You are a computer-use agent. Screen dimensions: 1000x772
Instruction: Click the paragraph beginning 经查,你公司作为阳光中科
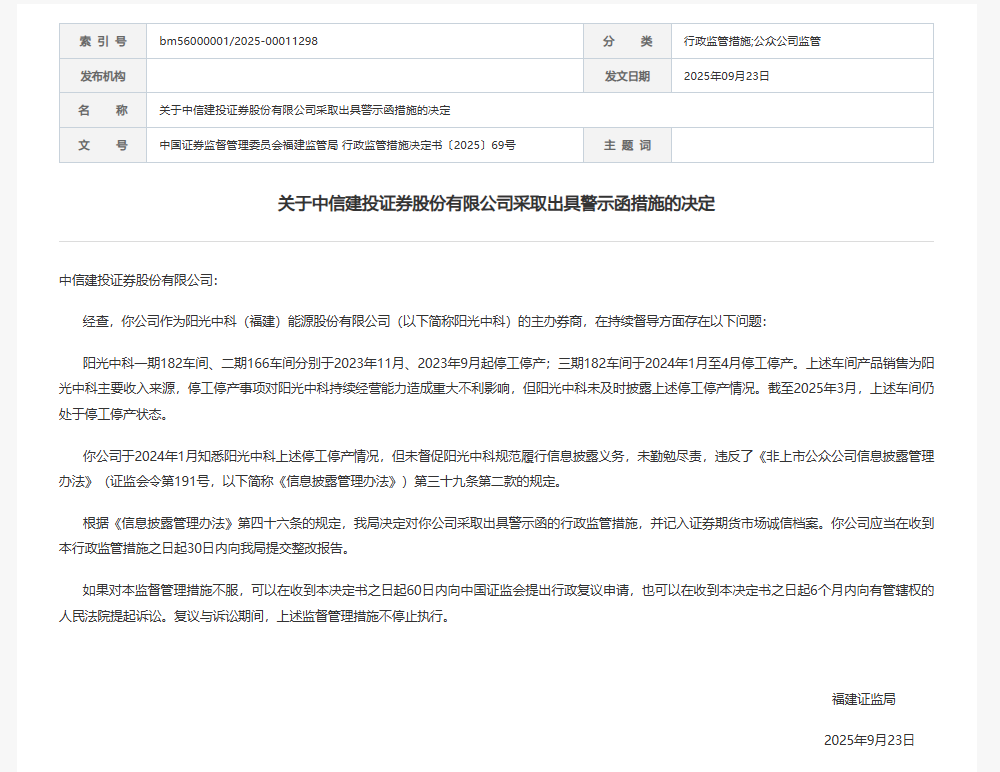click(424, 322)
